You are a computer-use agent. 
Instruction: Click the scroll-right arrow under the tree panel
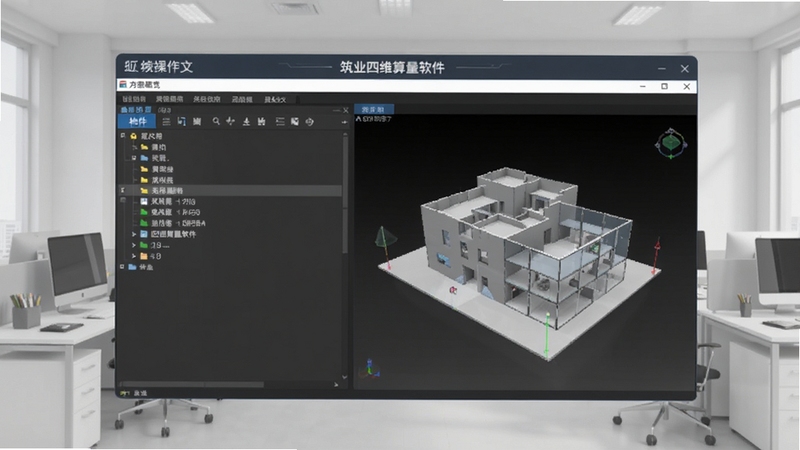(336, 384)
